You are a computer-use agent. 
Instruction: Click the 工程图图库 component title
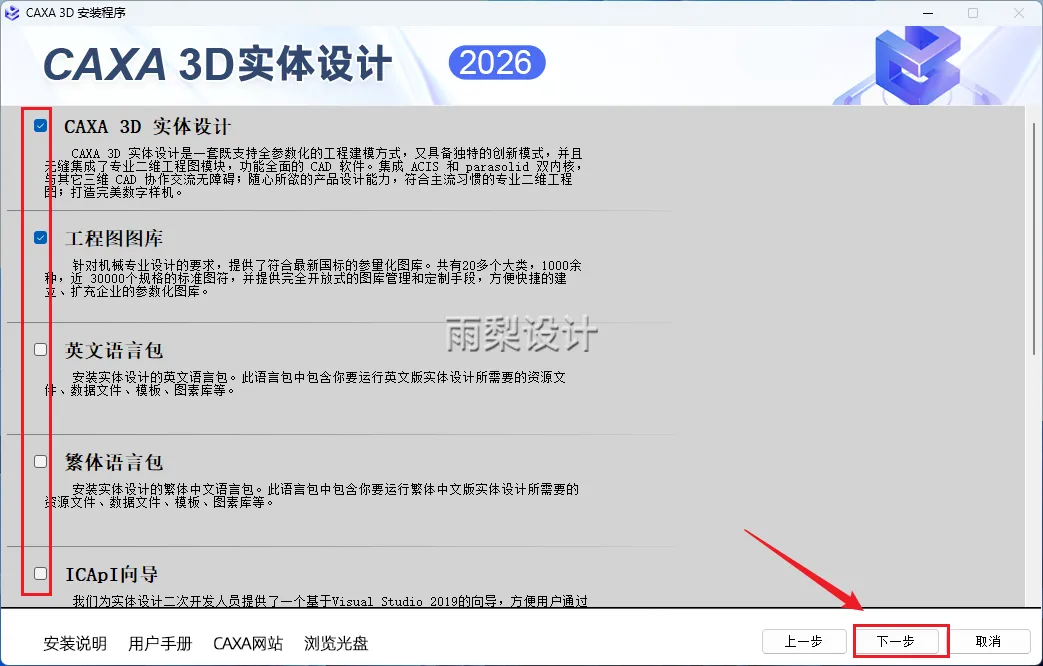pos(114,238)
